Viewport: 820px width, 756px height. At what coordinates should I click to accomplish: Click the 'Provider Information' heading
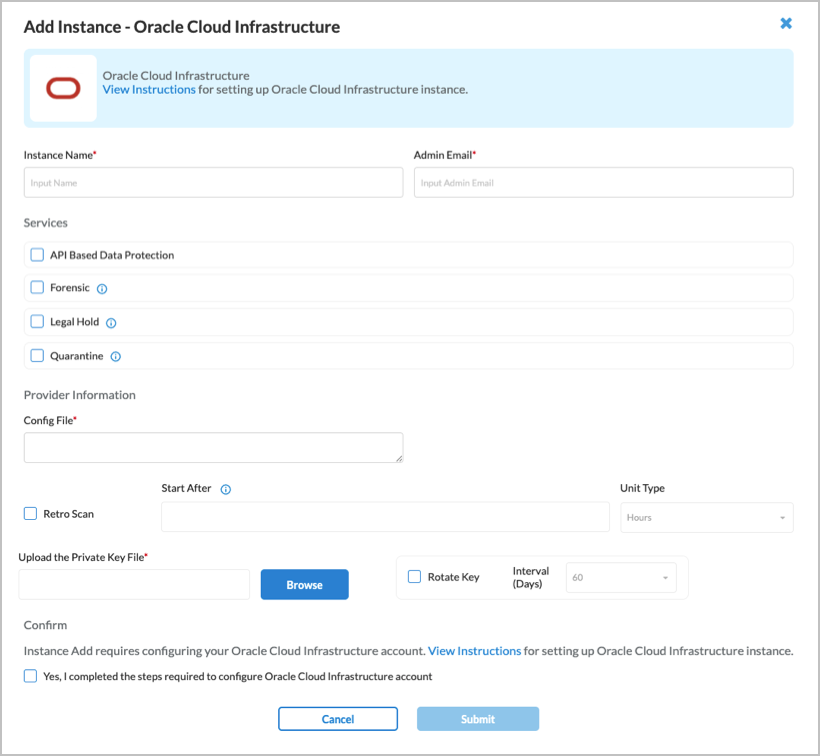79,395
